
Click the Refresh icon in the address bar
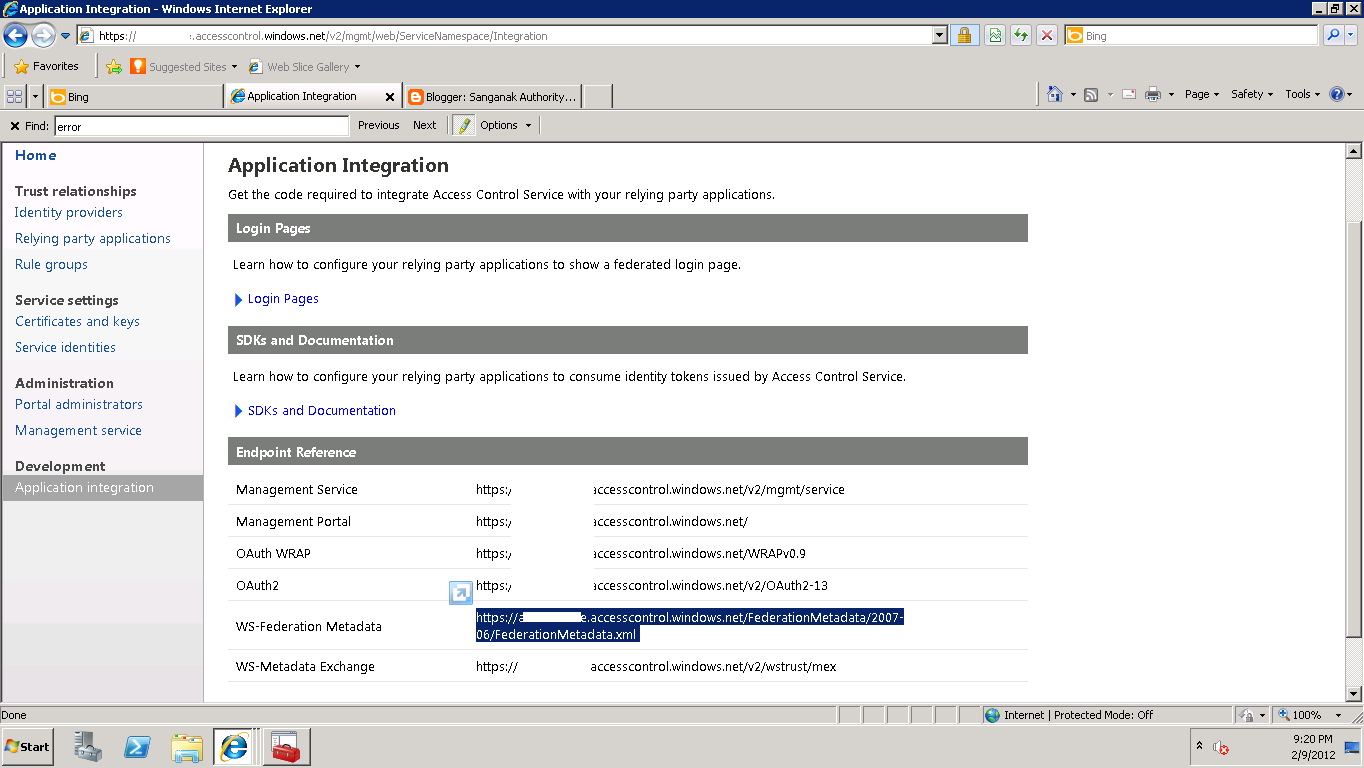[x=1020, y=35]
